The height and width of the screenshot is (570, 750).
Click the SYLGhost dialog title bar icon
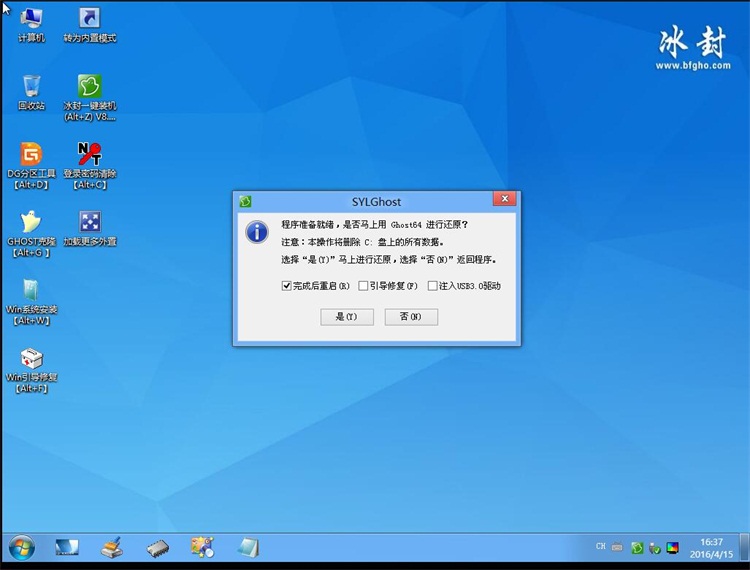tap(245, 202)
